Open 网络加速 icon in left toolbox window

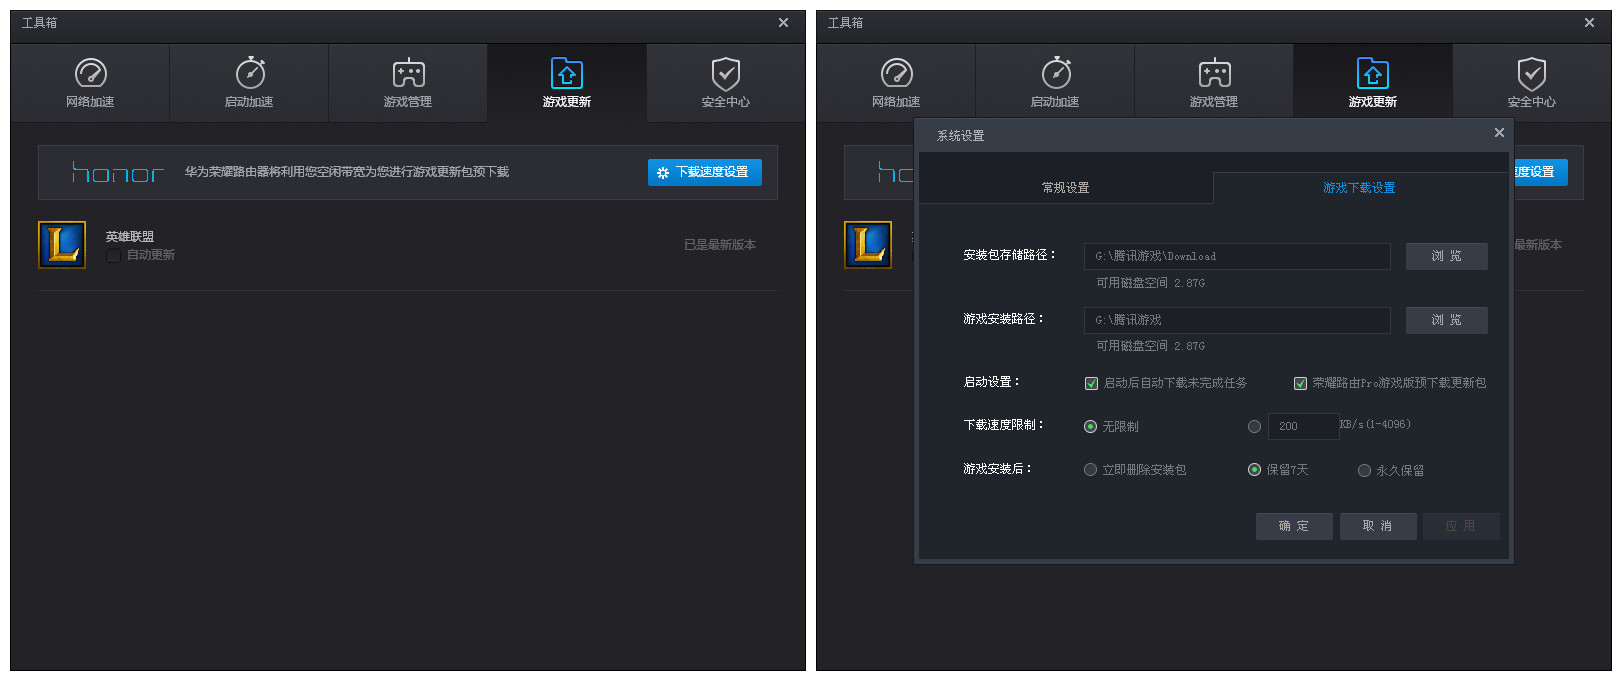pos(90,73)
